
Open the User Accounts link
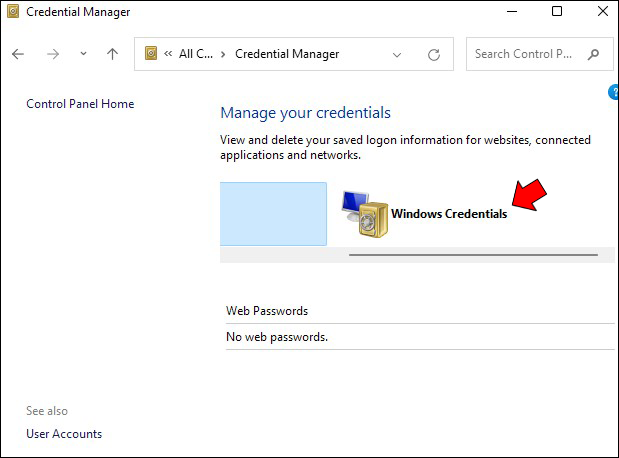pyautogui.click(x=64, y=434)
